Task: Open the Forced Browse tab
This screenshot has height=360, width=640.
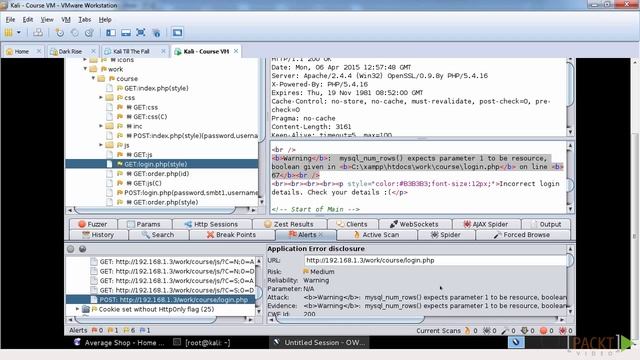Action: (x=522, y=235)
